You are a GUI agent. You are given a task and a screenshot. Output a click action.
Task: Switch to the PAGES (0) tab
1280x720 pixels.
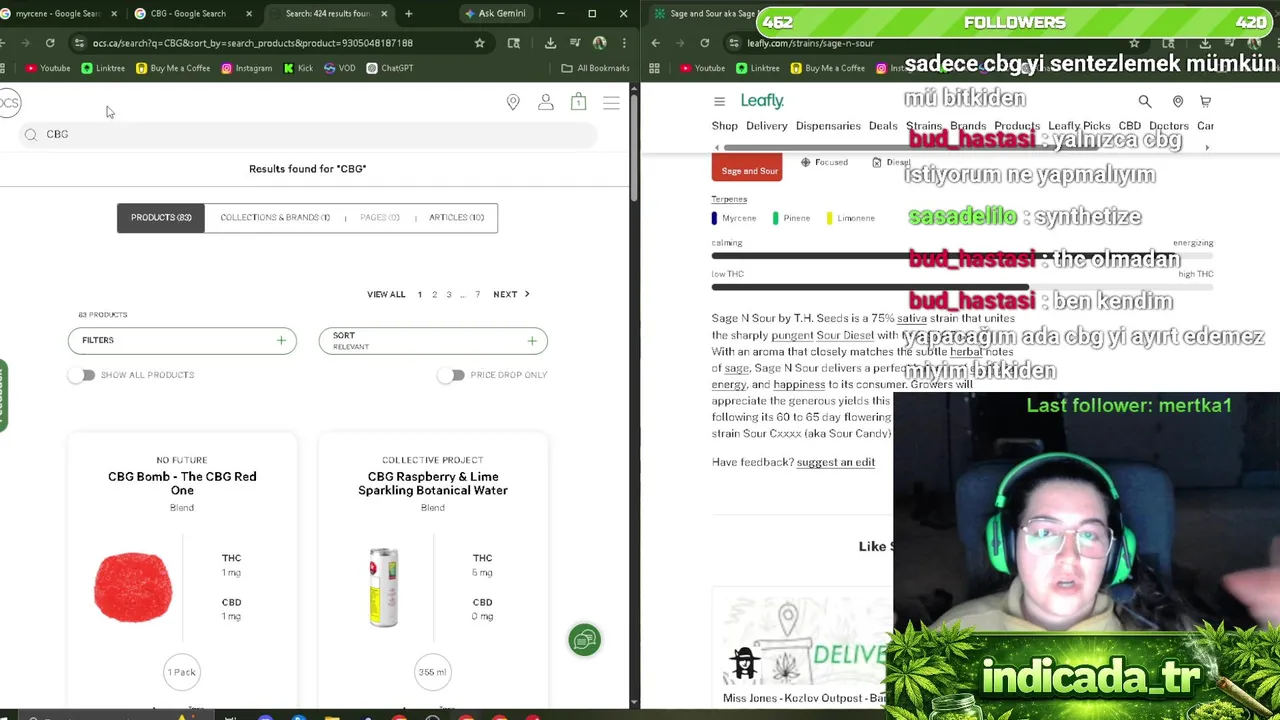click(x=380, y=217)
